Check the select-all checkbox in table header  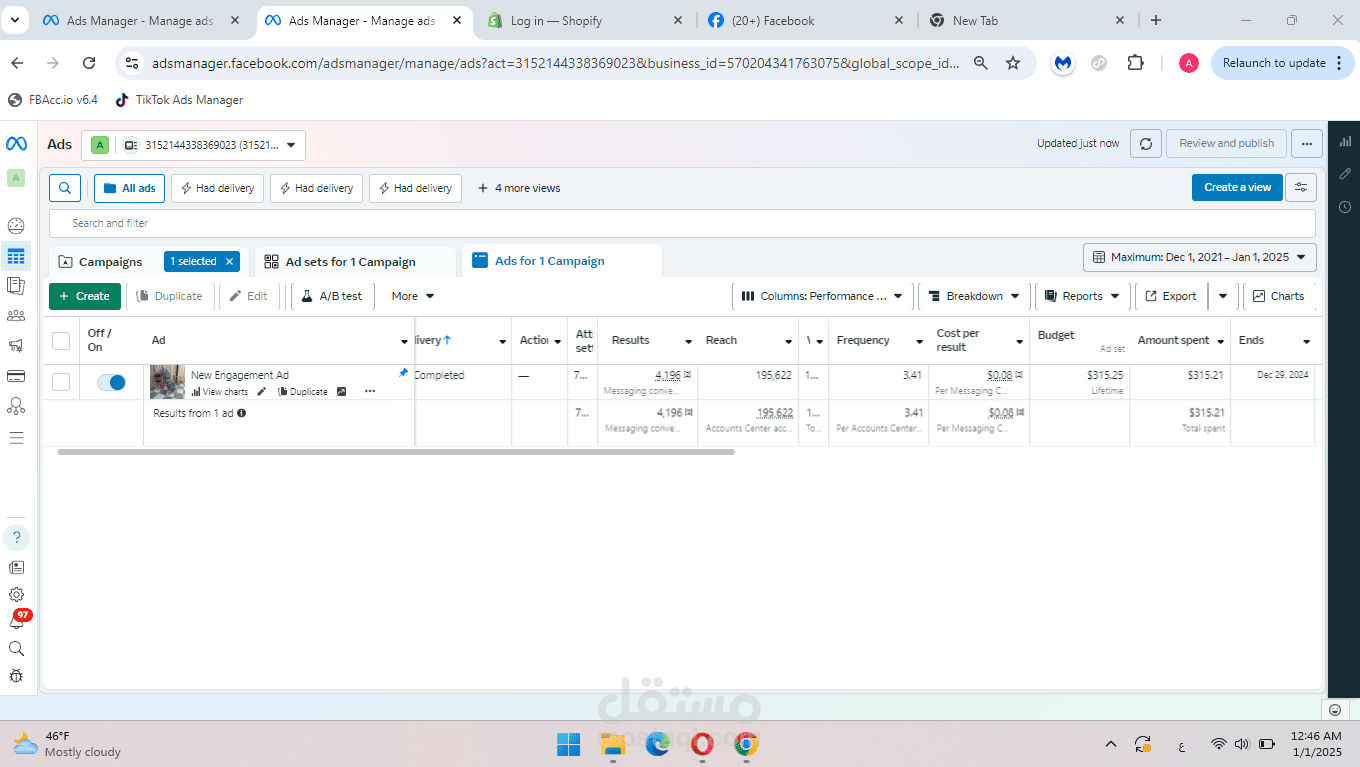61,341
